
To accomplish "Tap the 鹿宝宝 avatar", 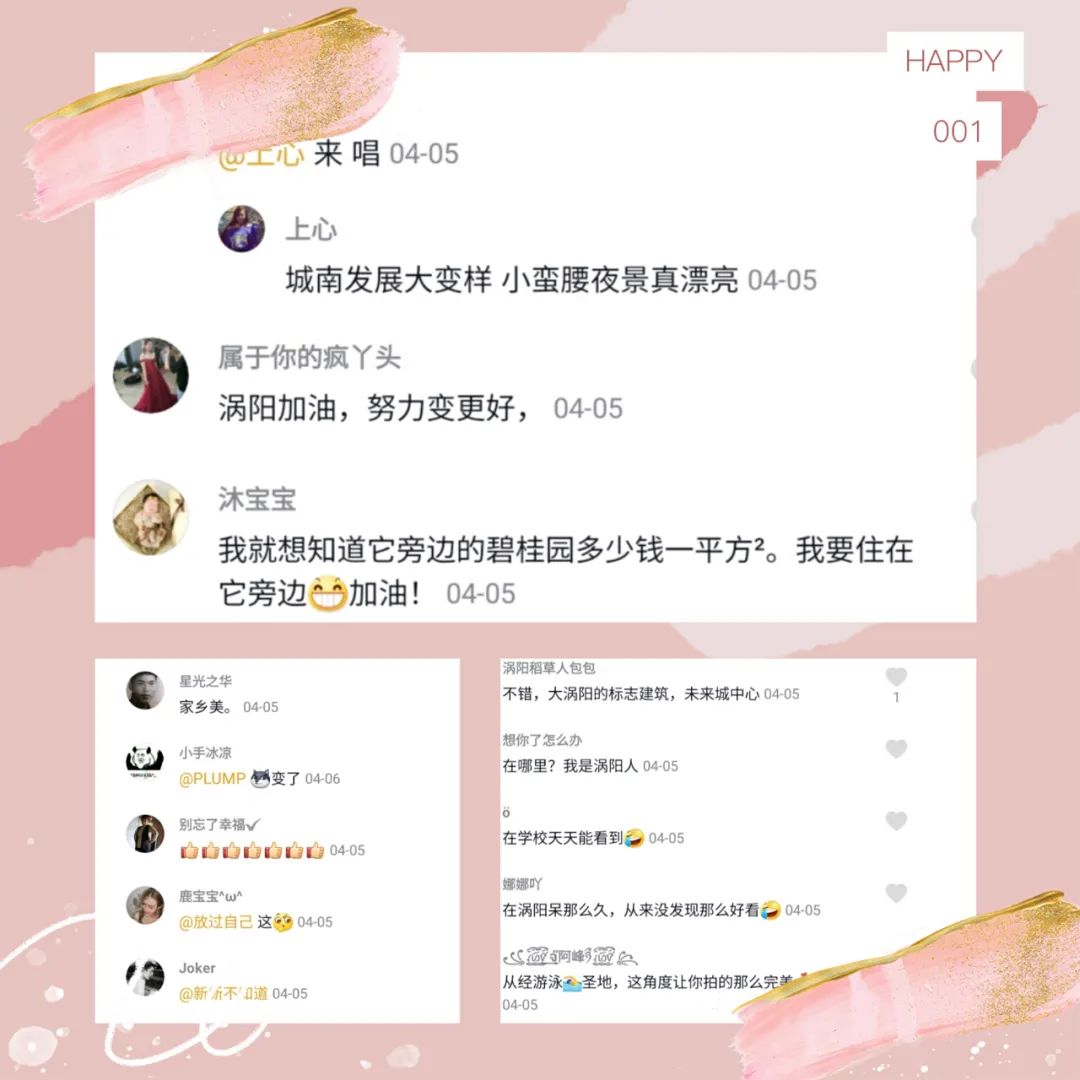I will click(x=145, y=905).
